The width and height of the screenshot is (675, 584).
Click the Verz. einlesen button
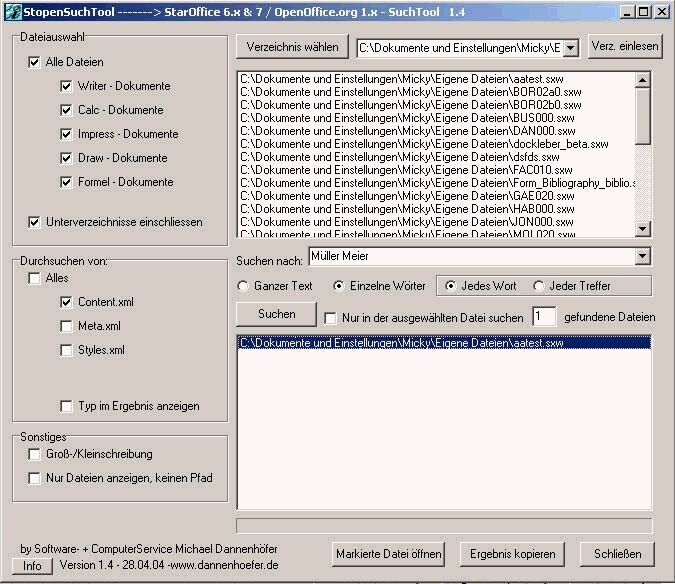tap(625, 46)
